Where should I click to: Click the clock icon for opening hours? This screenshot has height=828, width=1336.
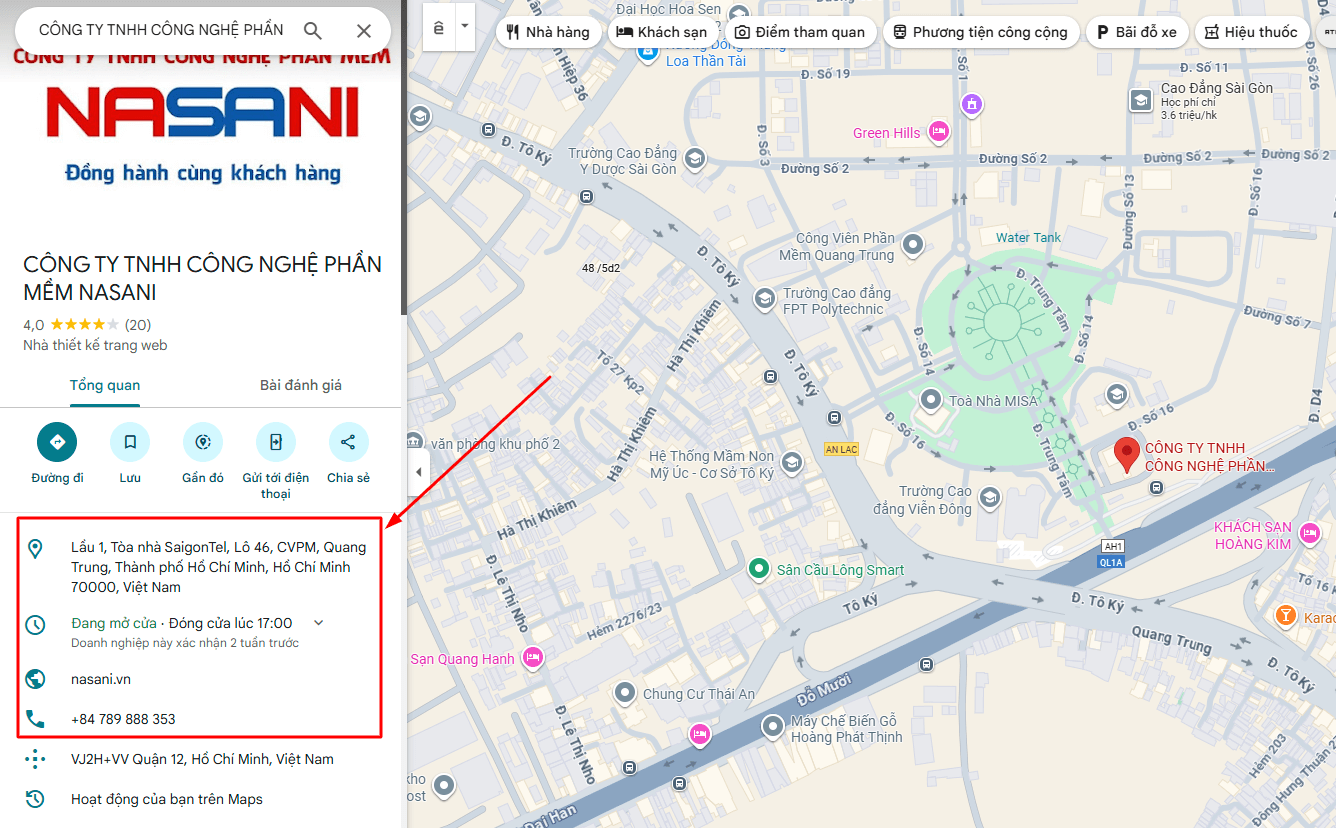coord(35,625)
